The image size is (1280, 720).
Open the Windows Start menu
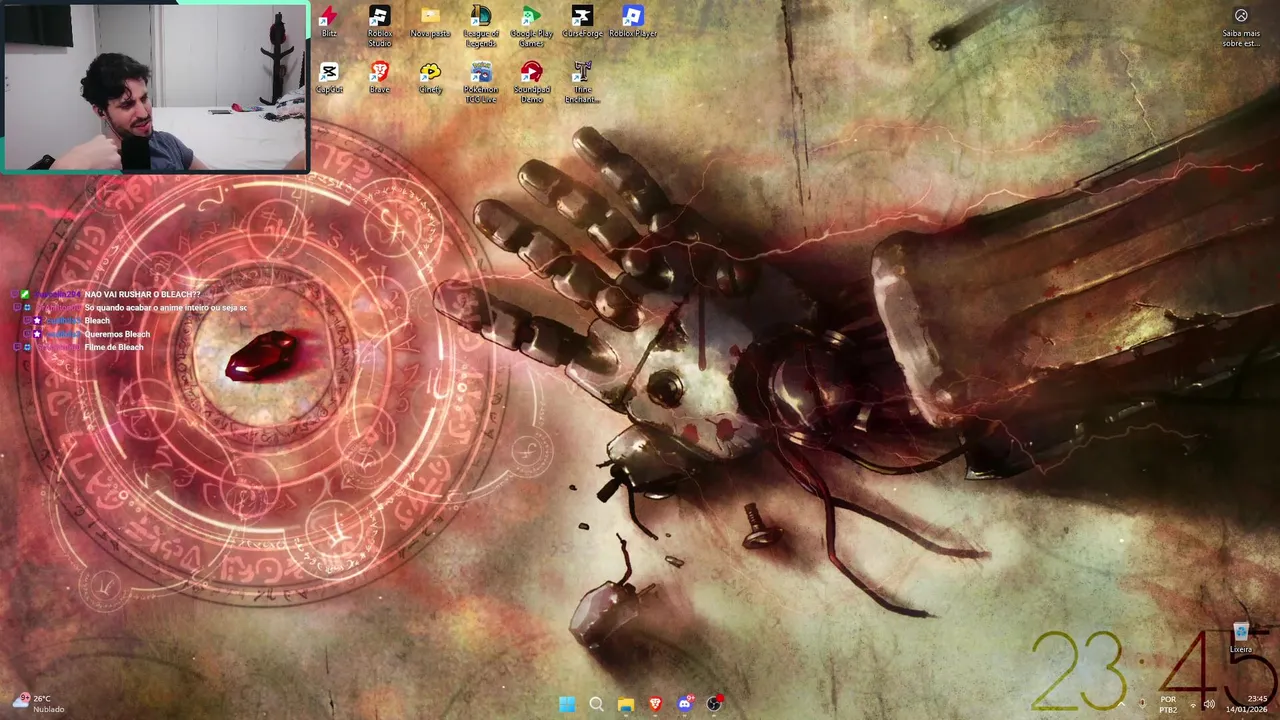point(567,704)
